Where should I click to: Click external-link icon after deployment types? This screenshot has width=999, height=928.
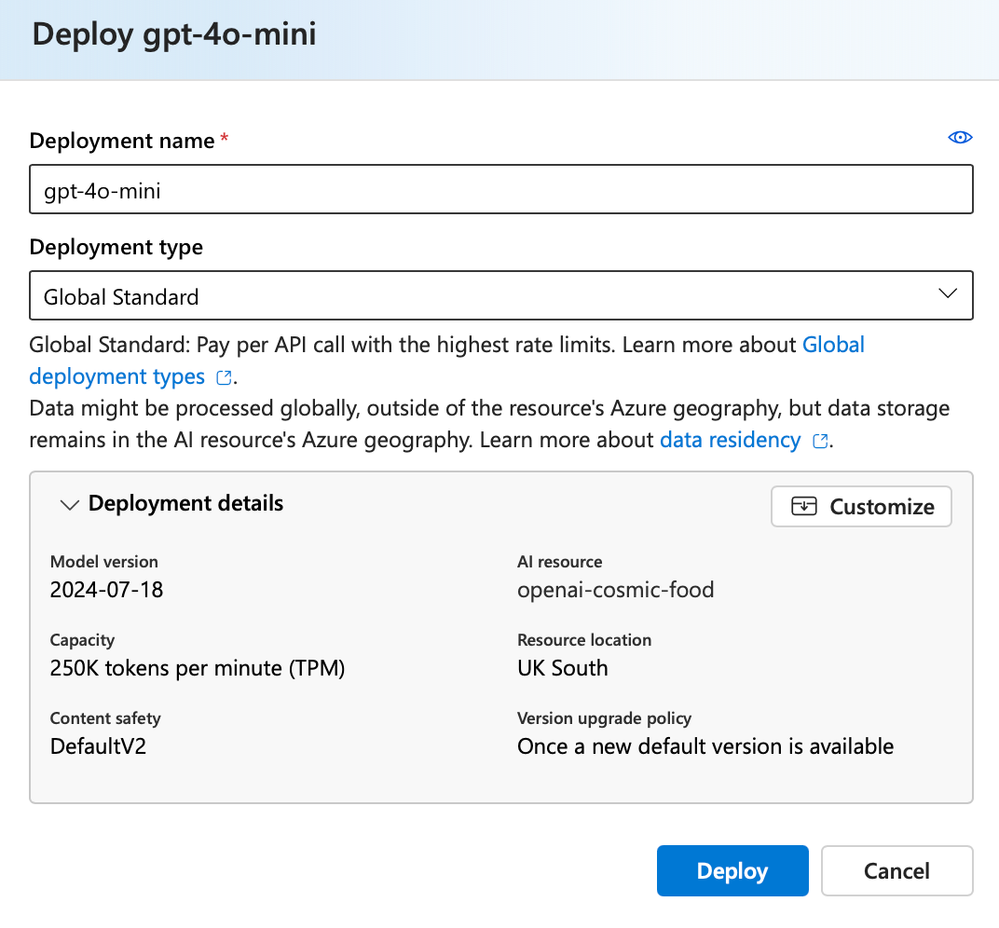coord(225,378)
